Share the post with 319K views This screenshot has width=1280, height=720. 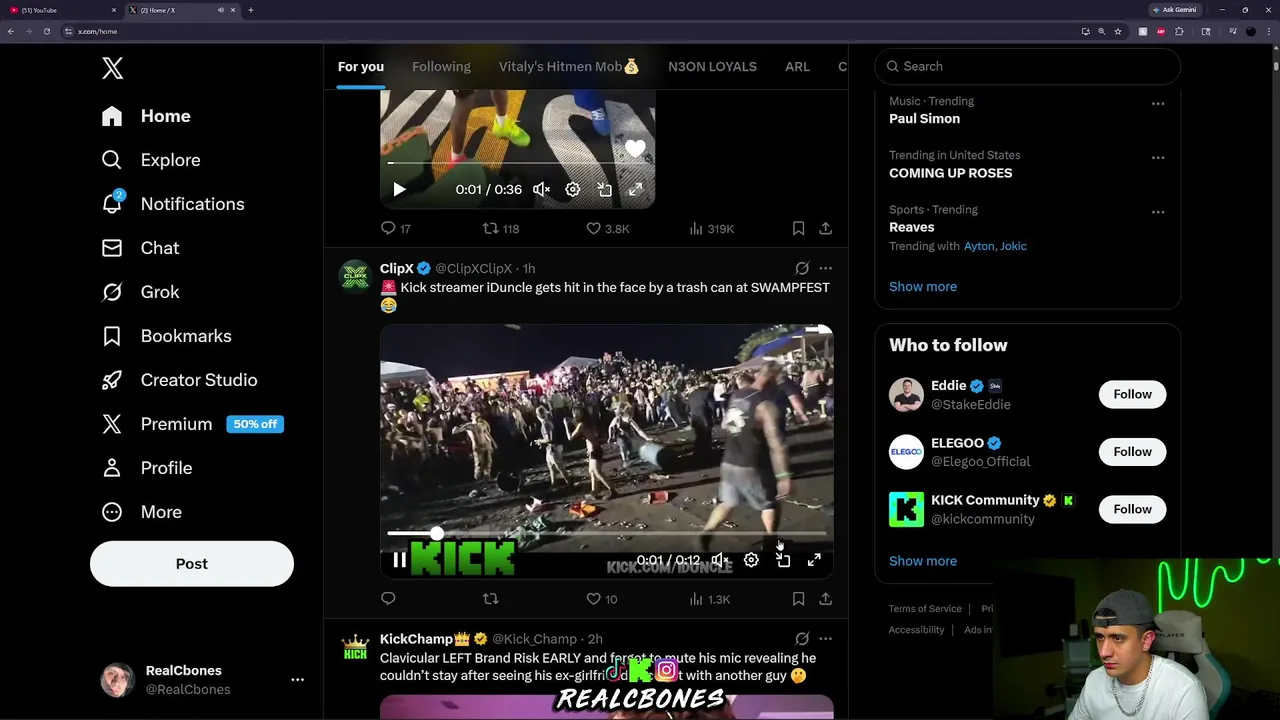[x=826, y=228]
